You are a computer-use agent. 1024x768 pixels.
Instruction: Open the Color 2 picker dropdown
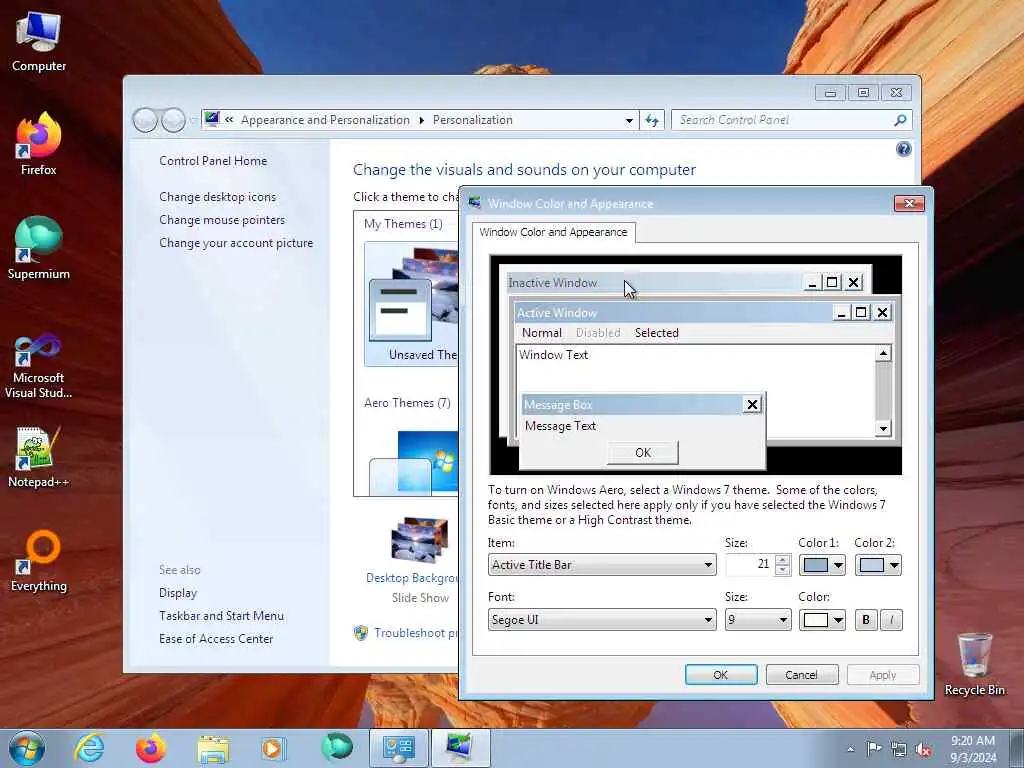click(x=878, y=565)
